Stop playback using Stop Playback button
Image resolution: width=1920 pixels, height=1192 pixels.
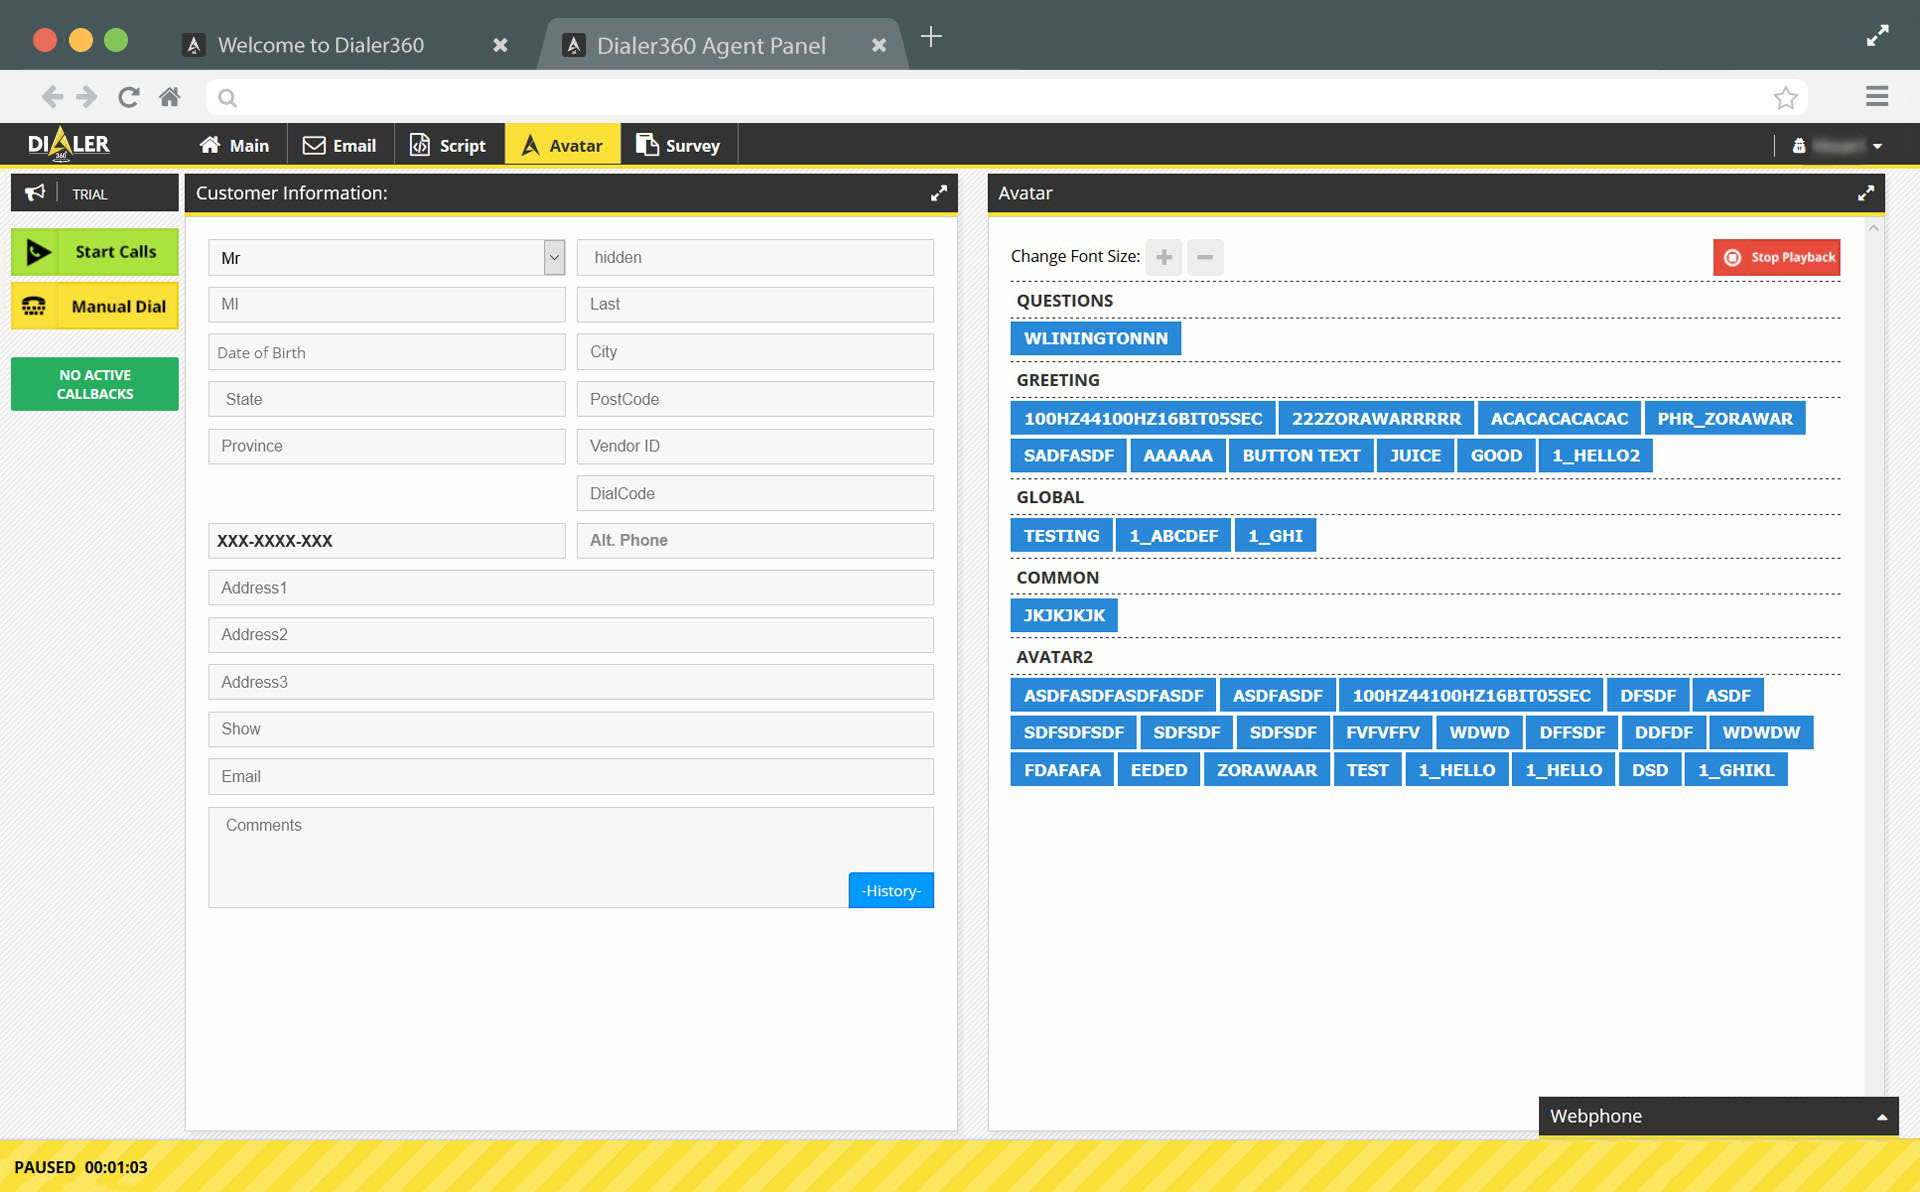(1777, 257)
